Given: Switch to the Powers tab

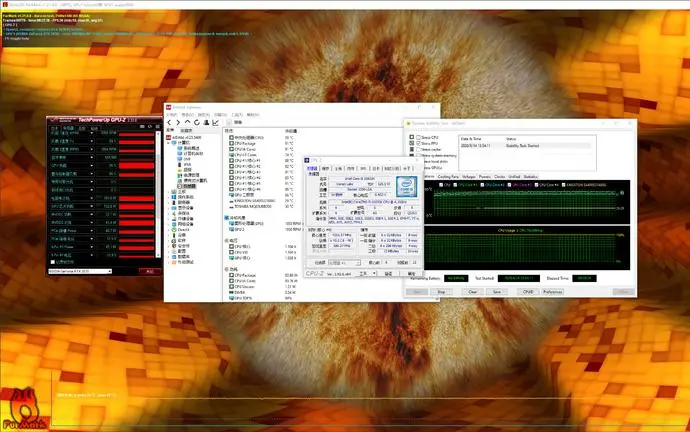Looking at the screenshot, I should pos(485,176).
